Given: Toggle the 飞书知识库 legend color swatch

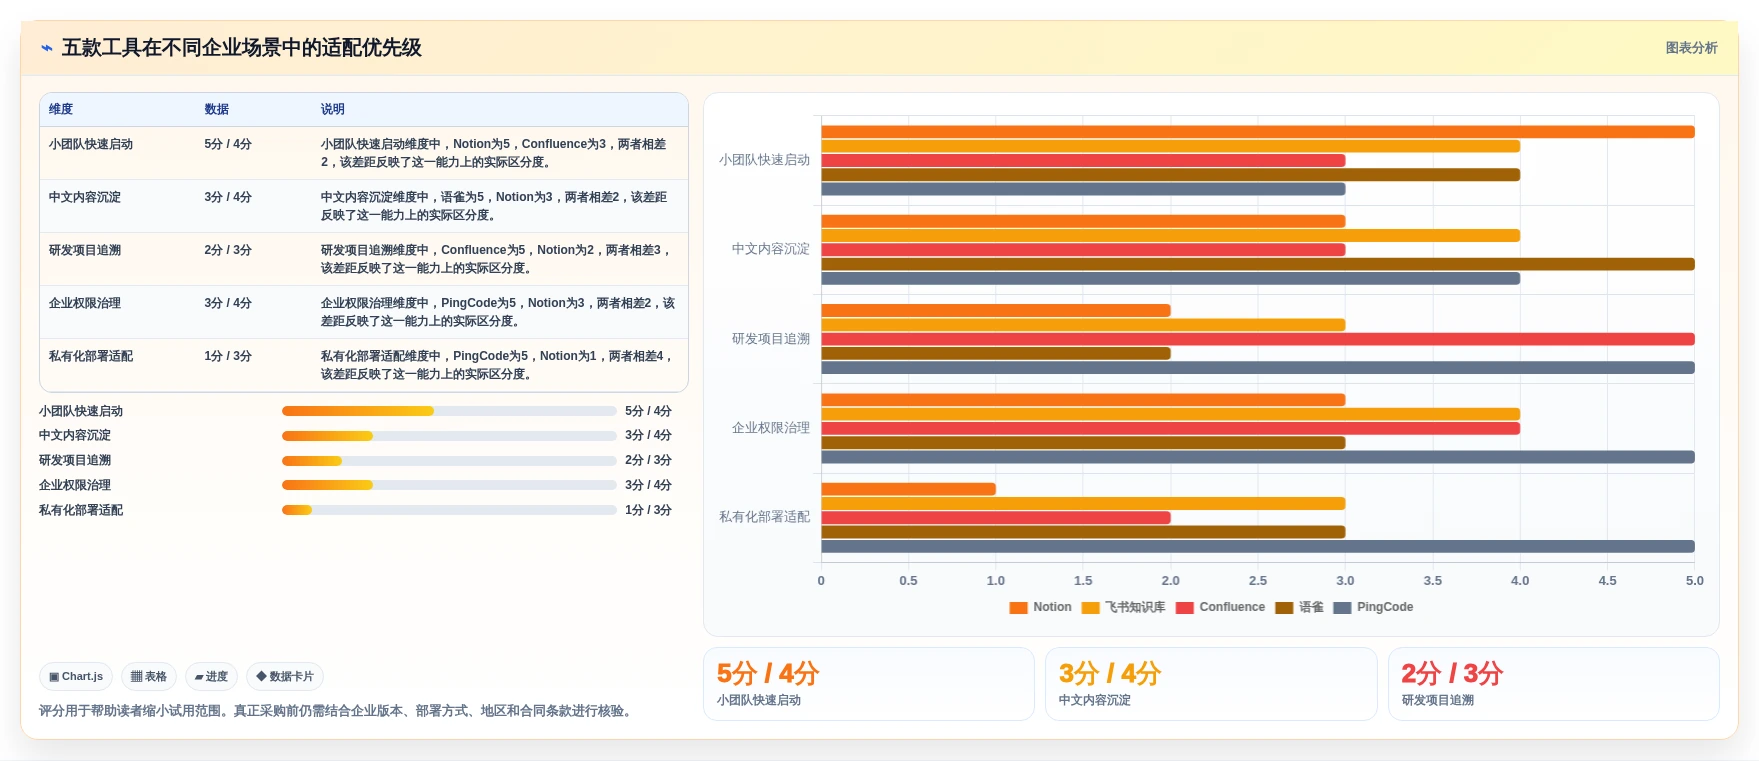Looking at the screenshot, I should pos(1090,608).
